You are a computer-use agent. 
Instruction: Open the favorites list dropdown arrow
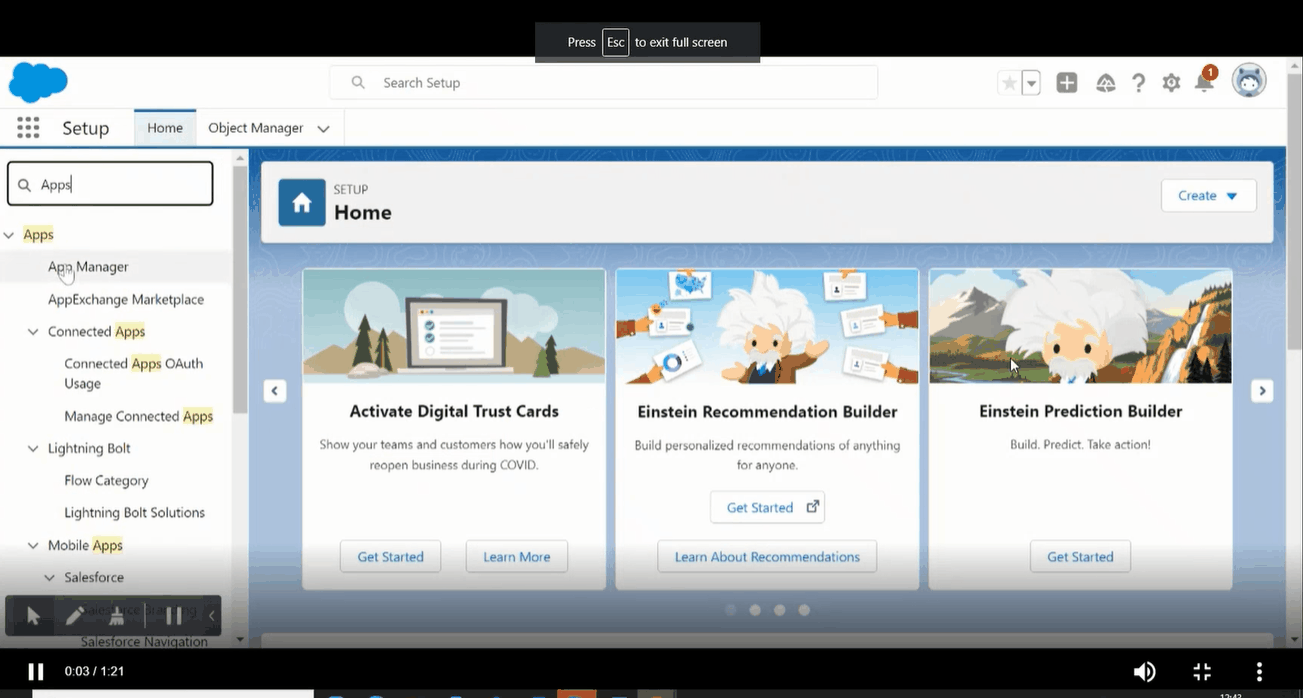point(1031,83)
